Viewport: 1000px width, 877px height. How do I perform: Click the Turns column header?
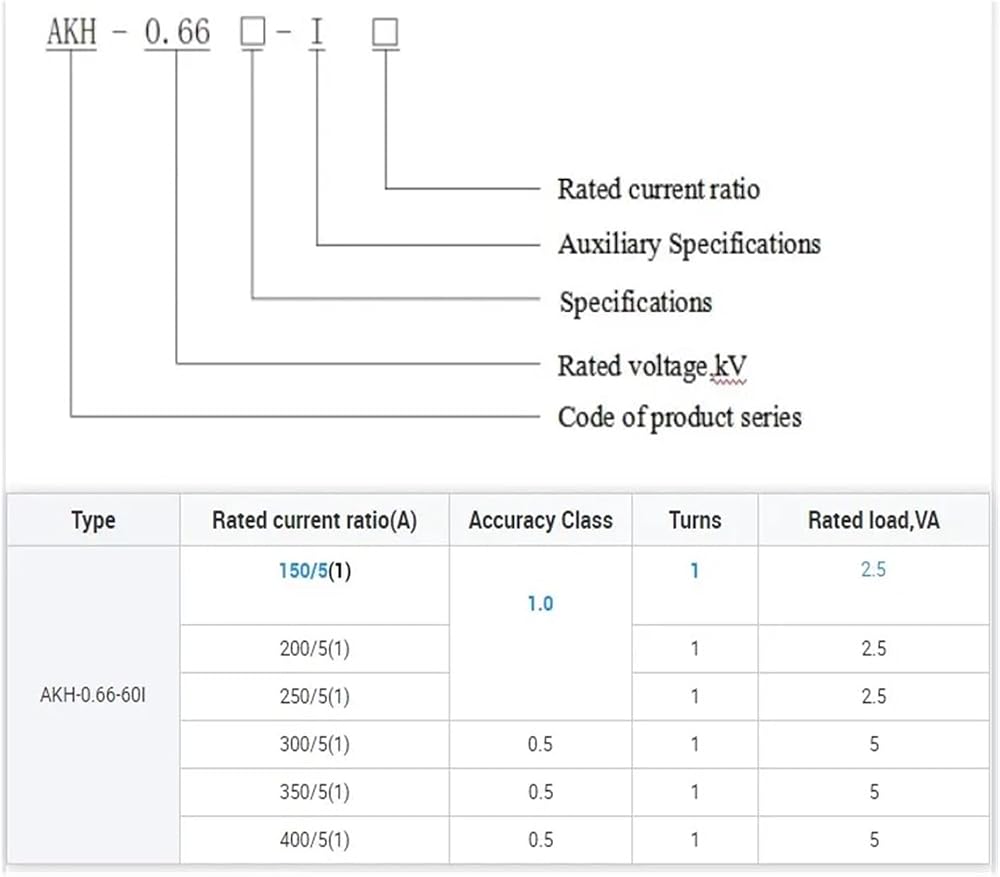[x=695, y=520]
